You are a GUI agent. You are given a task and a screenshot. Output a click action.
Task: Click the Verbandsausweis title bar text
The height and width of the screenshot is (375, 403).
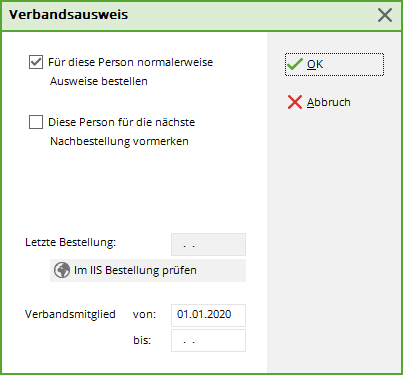68,15
